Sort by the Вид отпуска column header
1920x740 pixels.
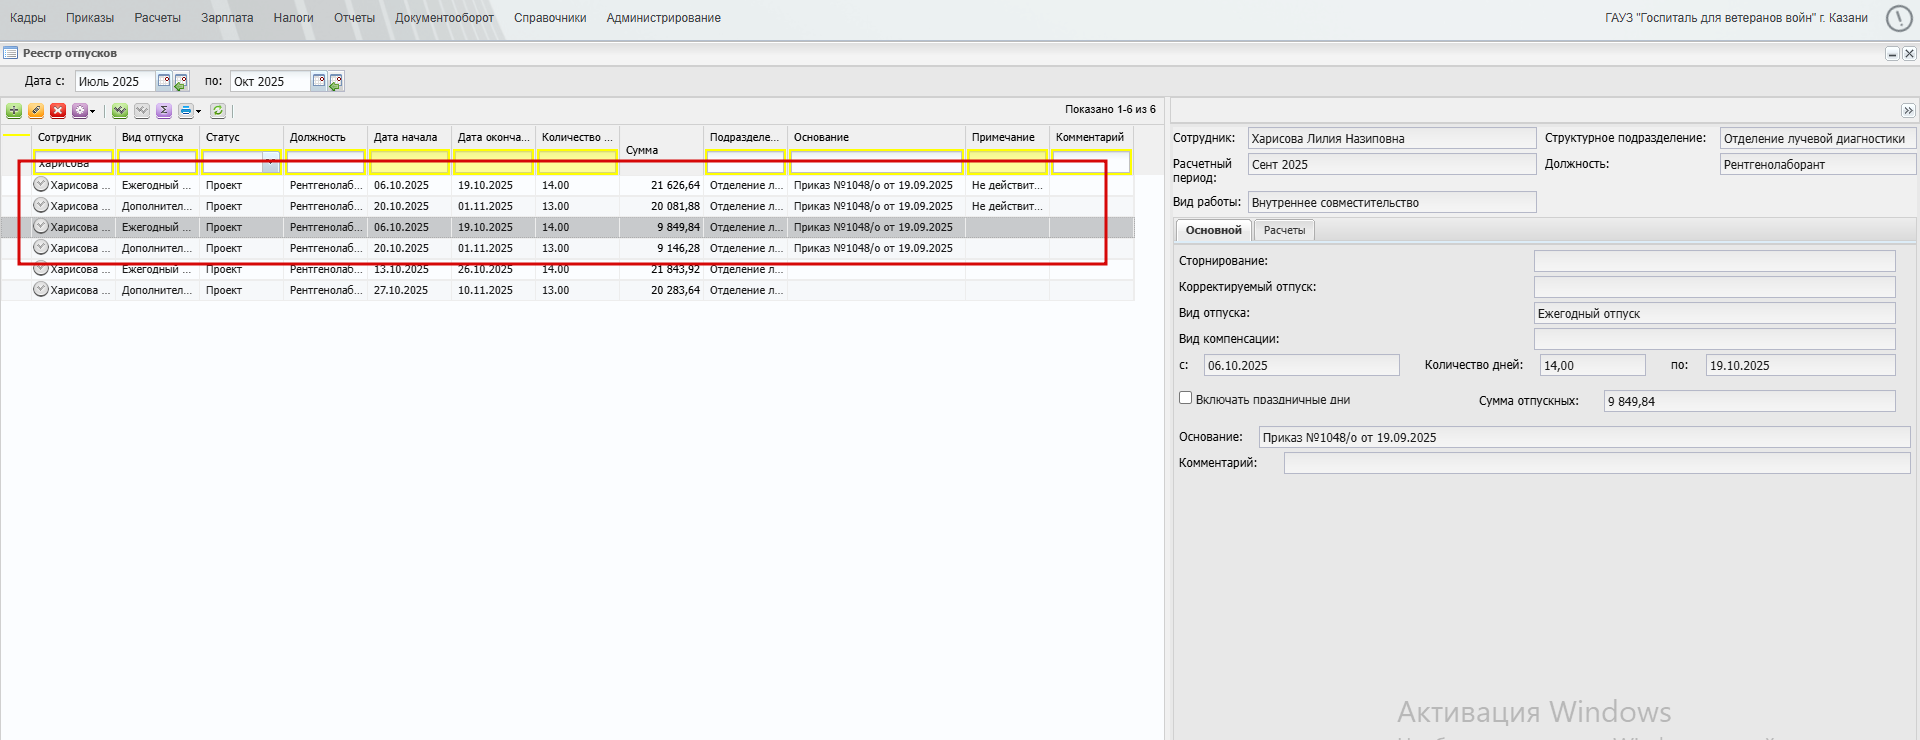(157, 137)
